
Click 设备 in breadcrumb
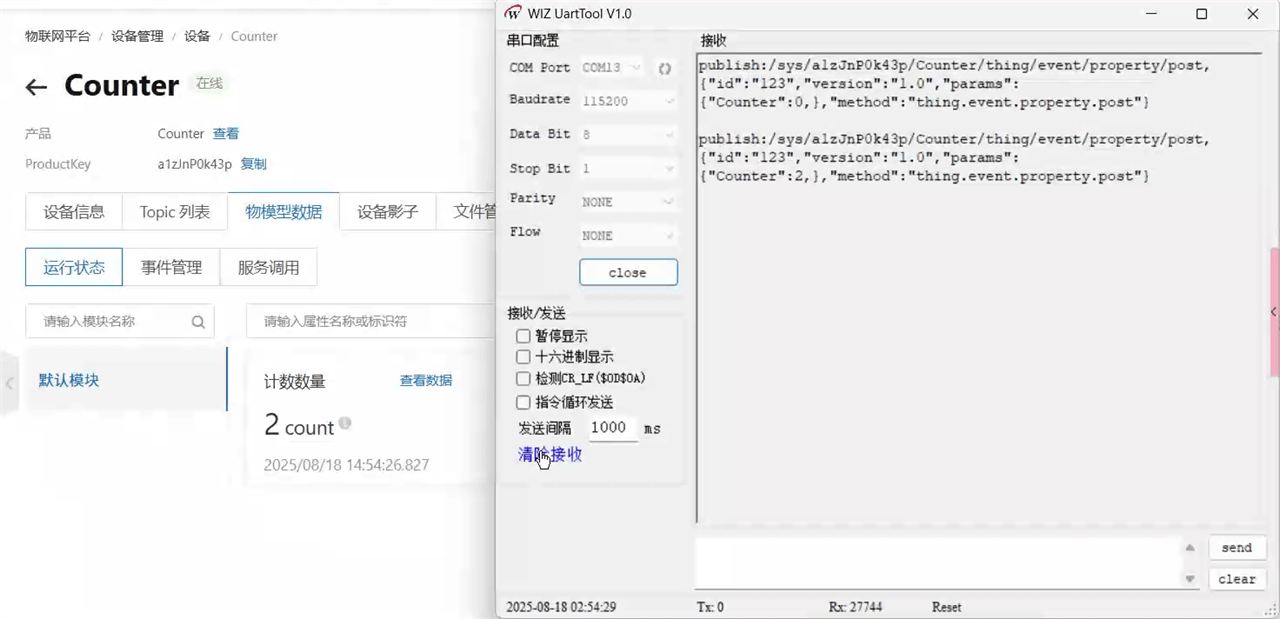click(x=197, y=36)
